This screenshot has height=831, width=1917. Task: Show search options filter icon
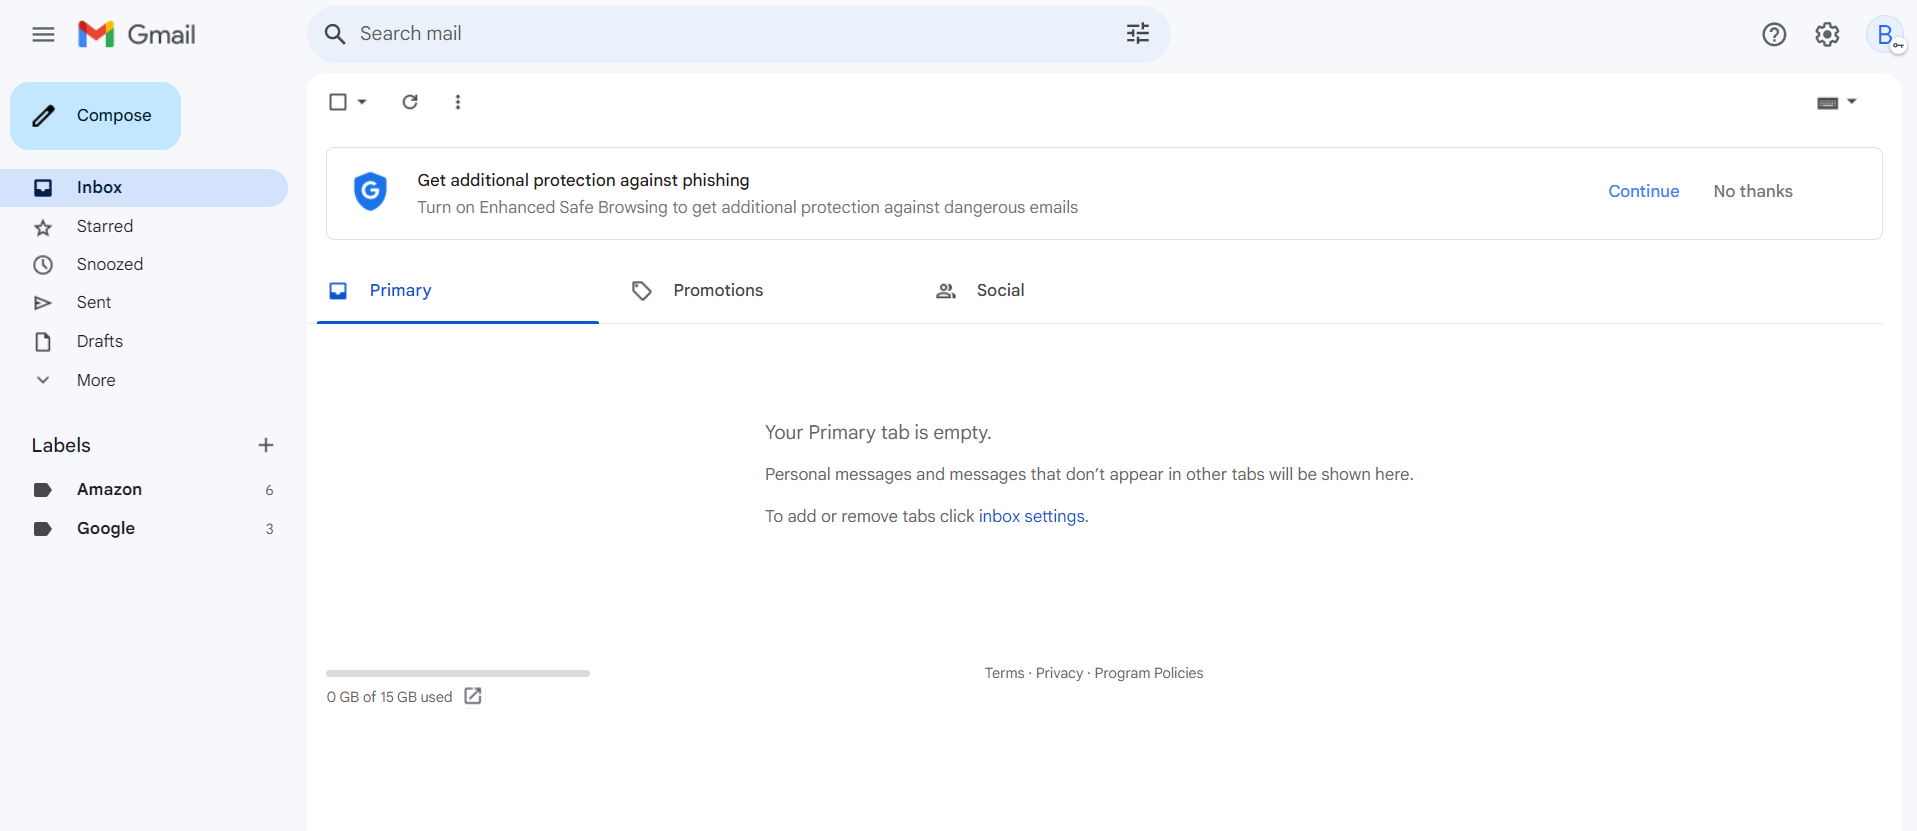point(1138,34)
